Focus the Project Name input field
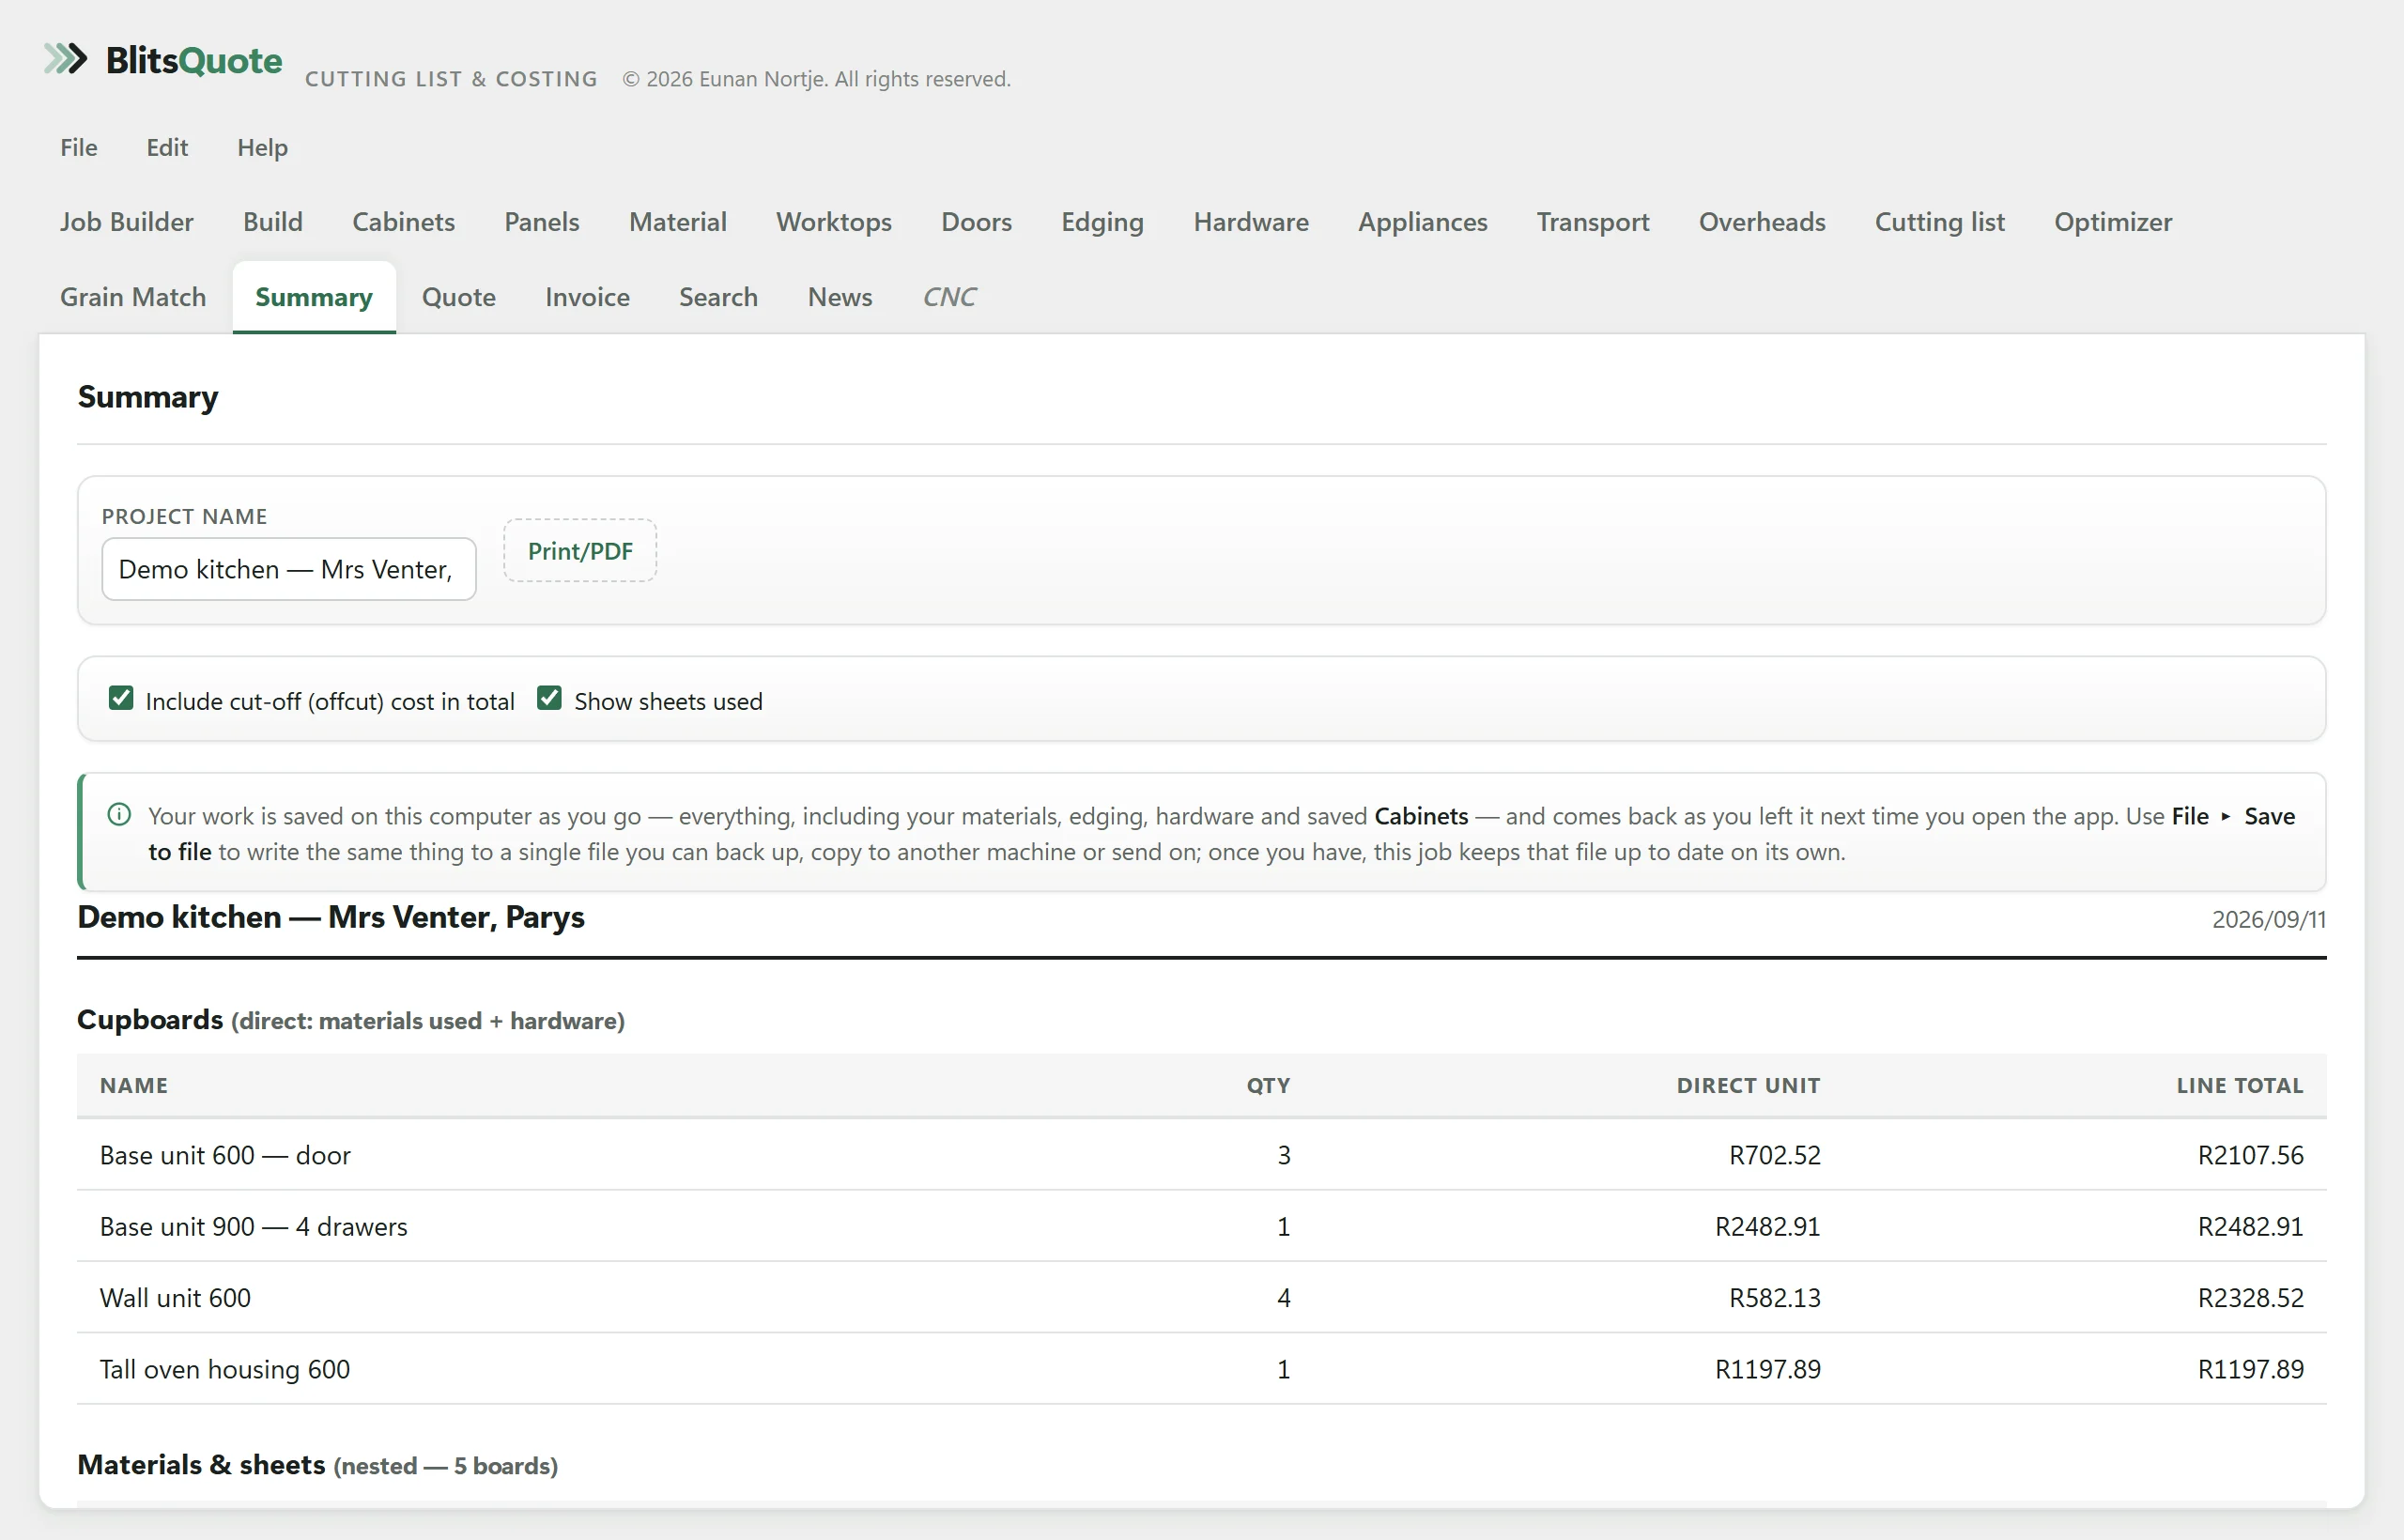The height and width of the screenshot is (1540, 2404). [x=289, y=569]
